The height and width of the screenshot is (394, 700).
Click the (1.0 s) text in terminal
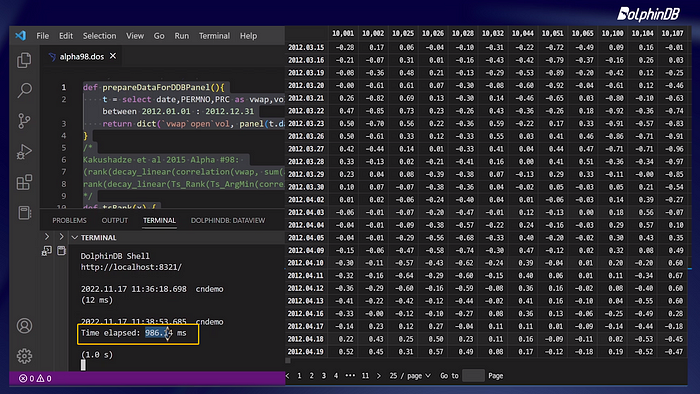(97, 355)
